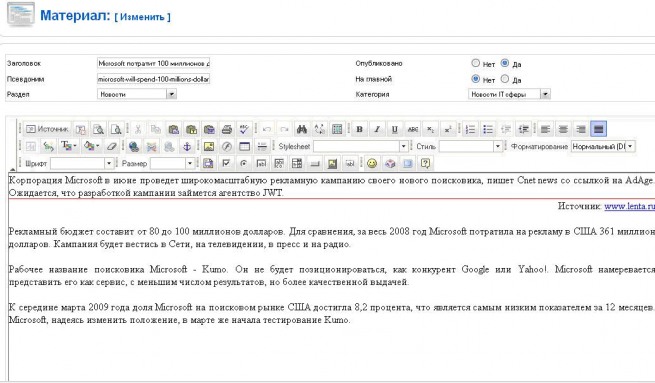Image resolution: width=655 pixels, height=383 pixels.
Task: Open the Категория dropdown
Action: click(x=509, y=94)
